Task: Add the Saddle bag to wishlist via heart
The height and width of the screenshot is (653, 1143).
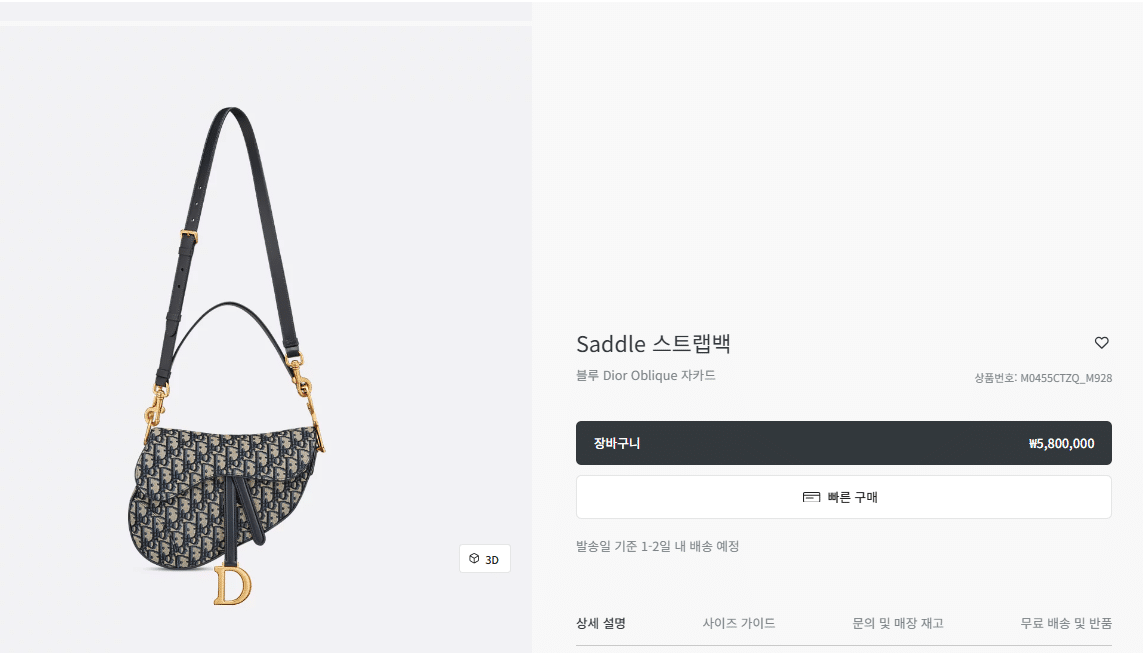Action: 1101,343
